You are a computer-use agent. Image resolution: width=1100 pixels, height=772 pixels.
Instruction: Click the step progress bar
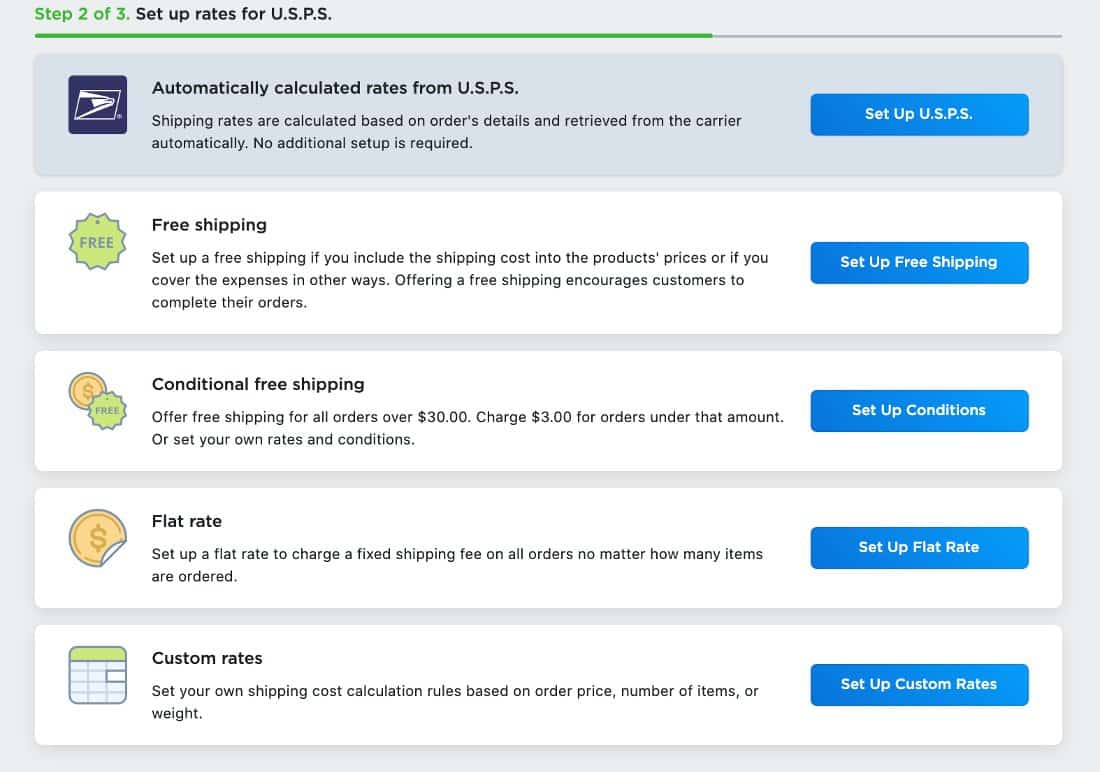pyautogui.click(x=548, y=35)
